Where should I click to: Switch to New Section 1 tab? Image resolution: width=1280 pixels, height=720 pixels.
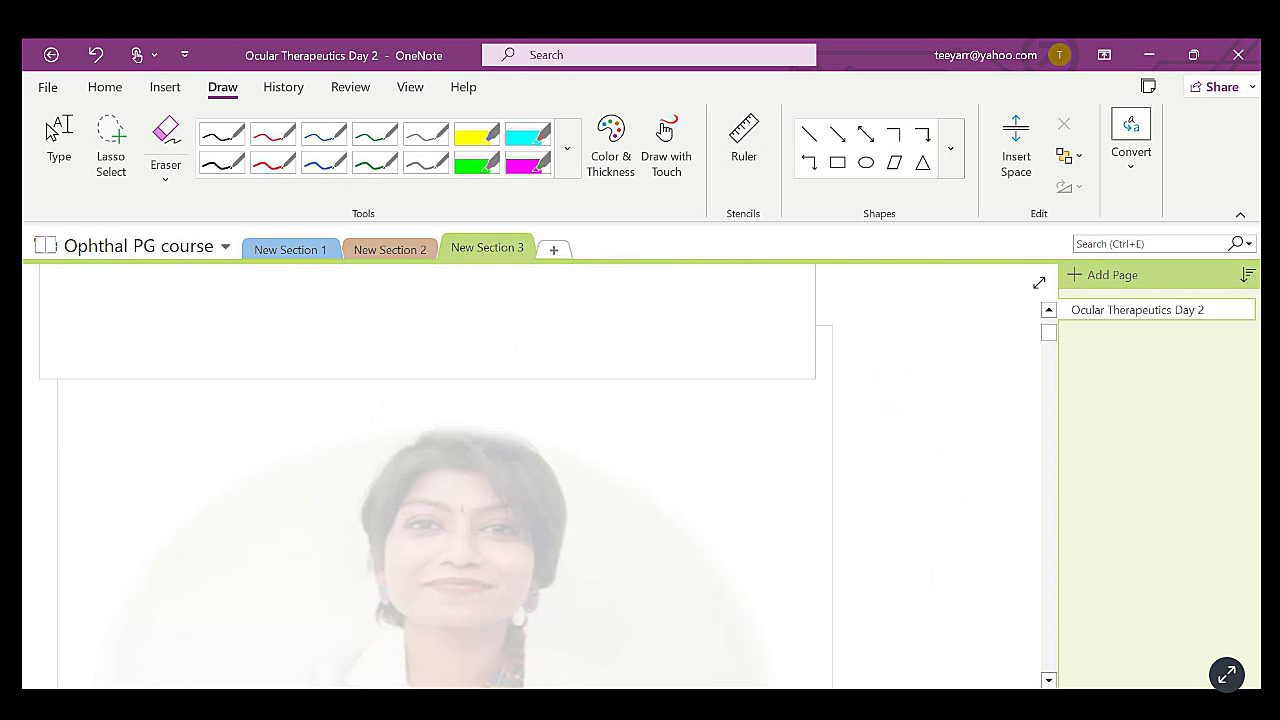point(290,249)
